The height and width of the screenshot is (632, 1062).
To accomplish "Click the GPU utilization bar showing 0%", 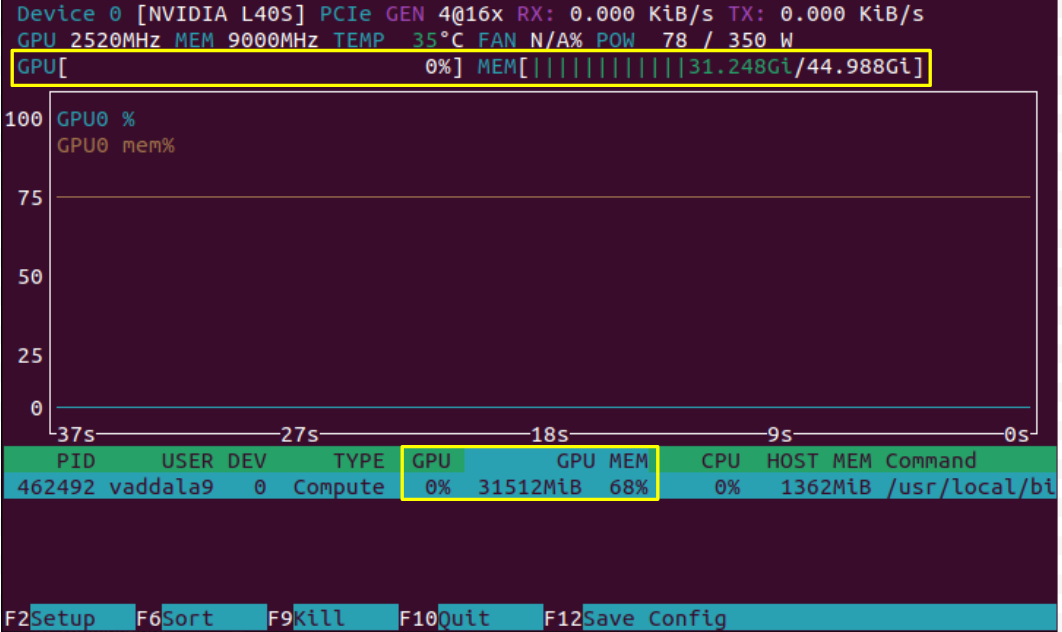I will [x=240, y=70].
